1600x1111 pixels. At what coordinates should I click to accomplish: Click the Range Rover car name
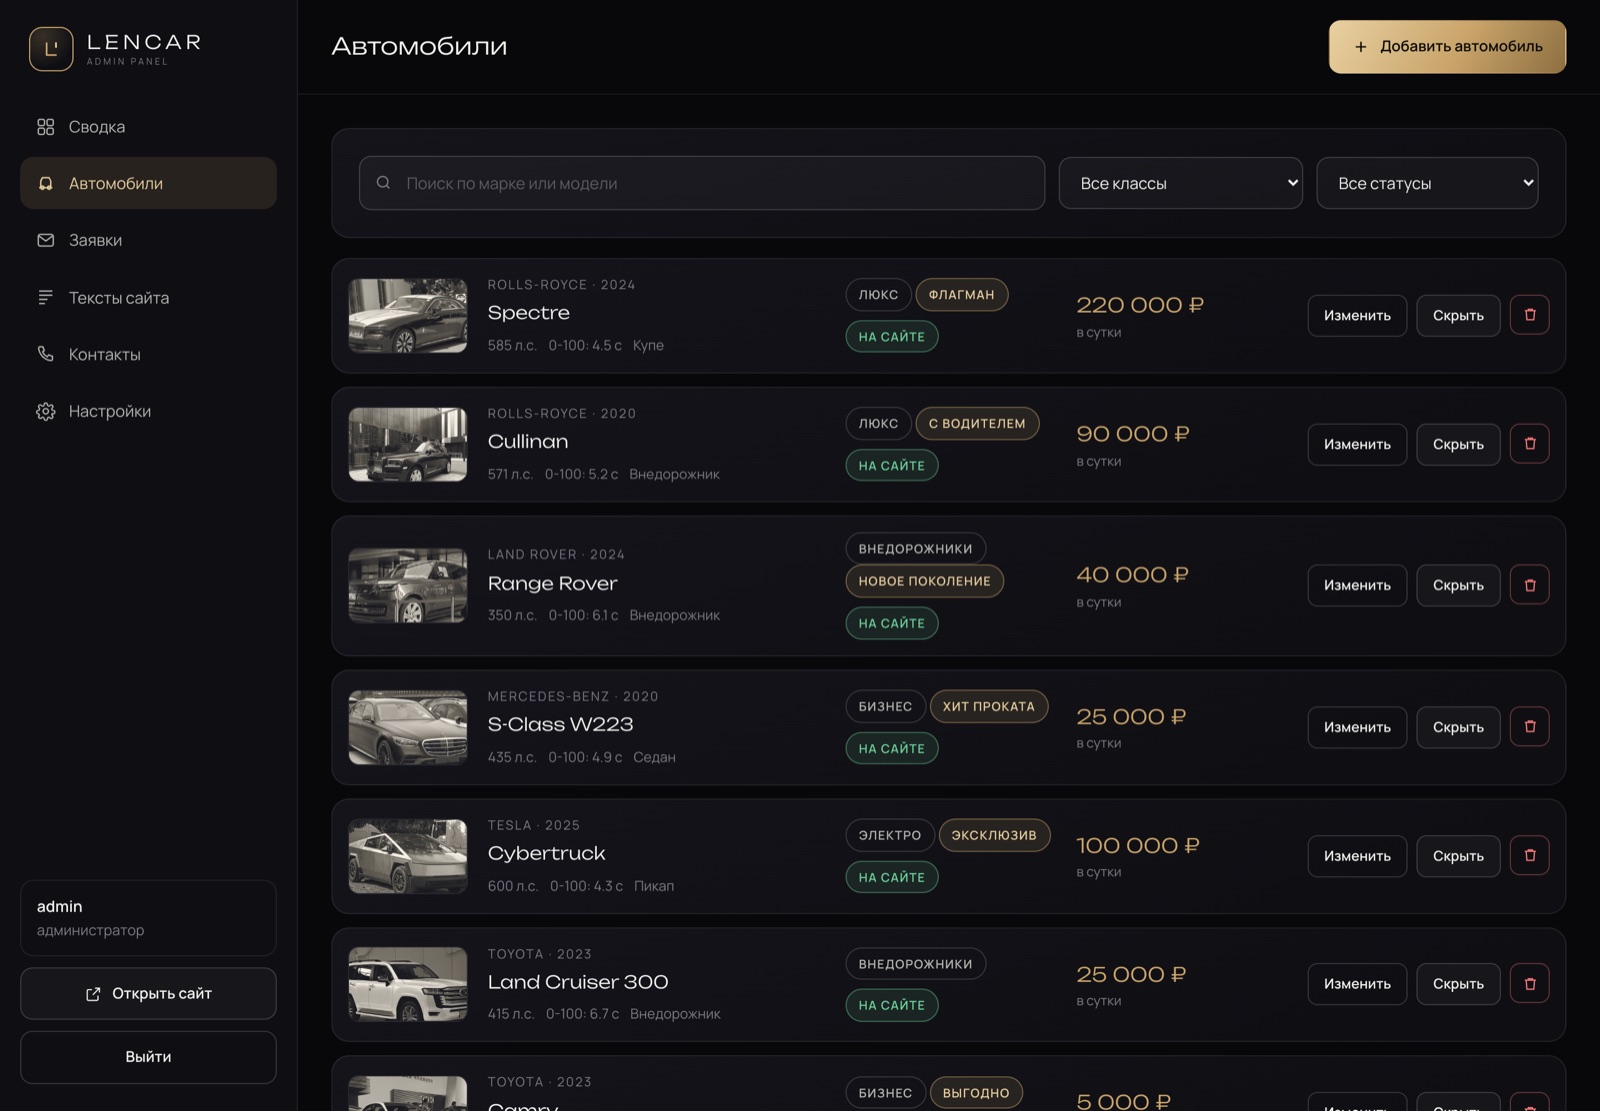pos(553,584)
